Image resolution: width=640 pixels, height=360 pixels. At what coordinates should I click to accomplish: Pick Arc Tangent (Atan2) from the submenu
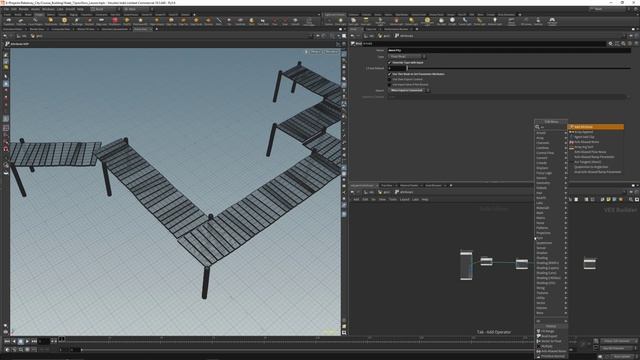pos(596,162)
